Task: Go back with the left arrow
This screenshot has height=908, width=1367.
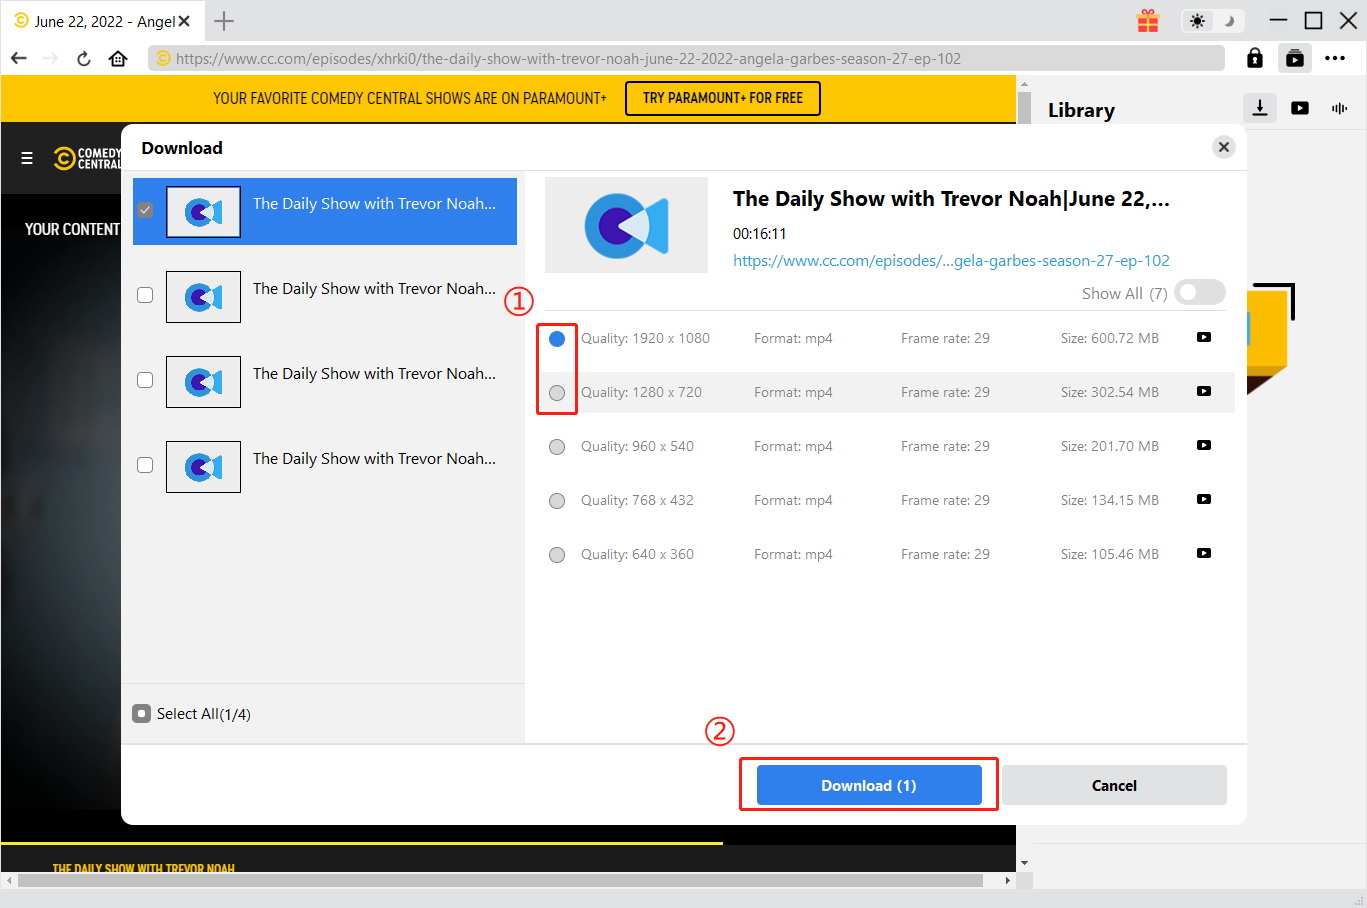Action: 19,58
